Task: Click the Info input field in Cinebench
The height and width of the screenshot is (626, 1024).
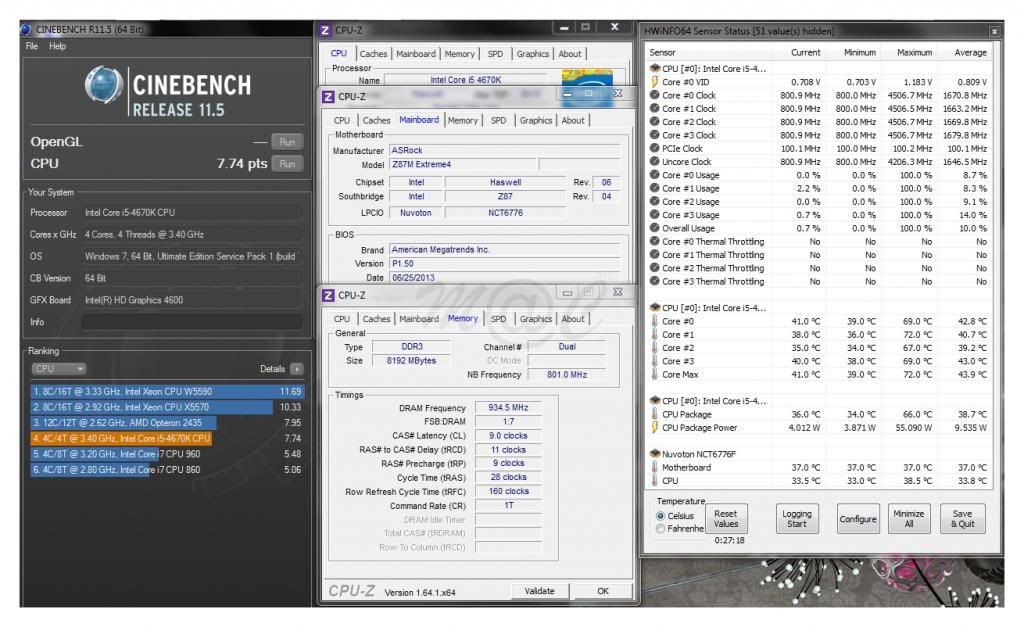Action: point(191,322)
